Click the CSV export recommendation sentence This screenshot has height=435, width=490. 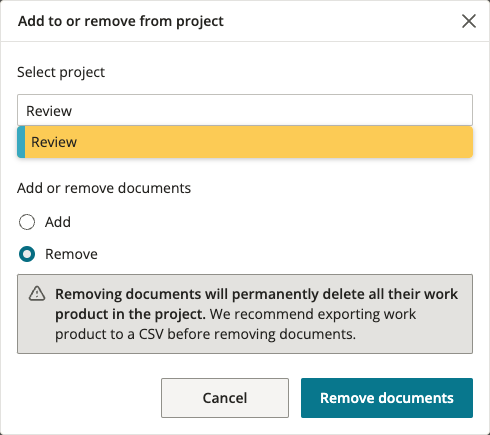click(x=235, y=324)
